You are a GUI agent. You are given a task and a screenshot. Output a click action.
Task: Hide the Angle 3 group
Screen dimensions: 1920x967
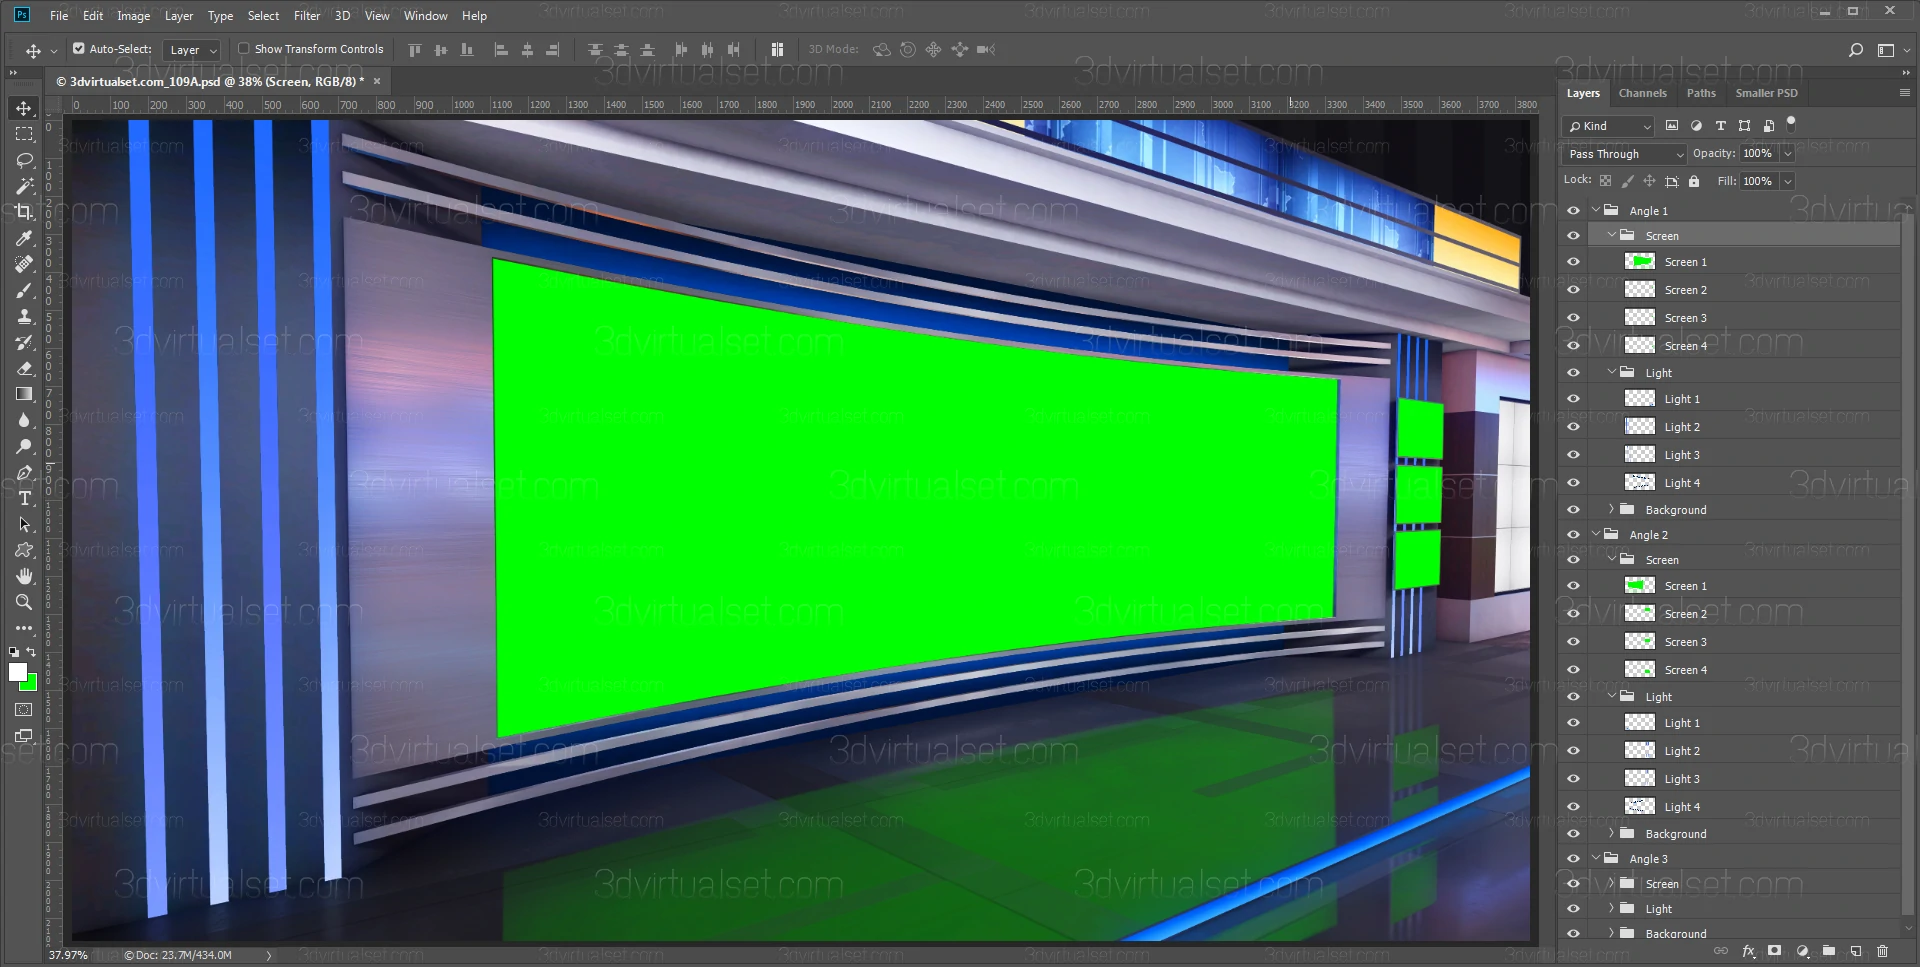1573,859
